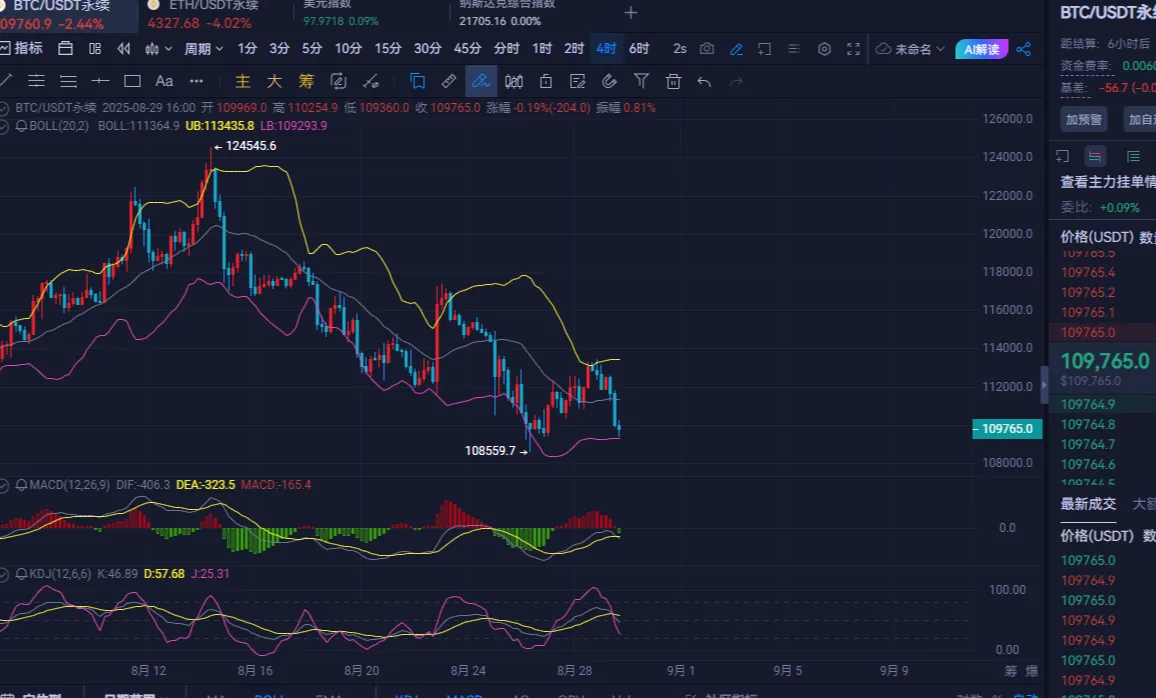Screen dimensions: 1156x698
Task: Open more drawing tools ellipsis
Action: (196, 80)
